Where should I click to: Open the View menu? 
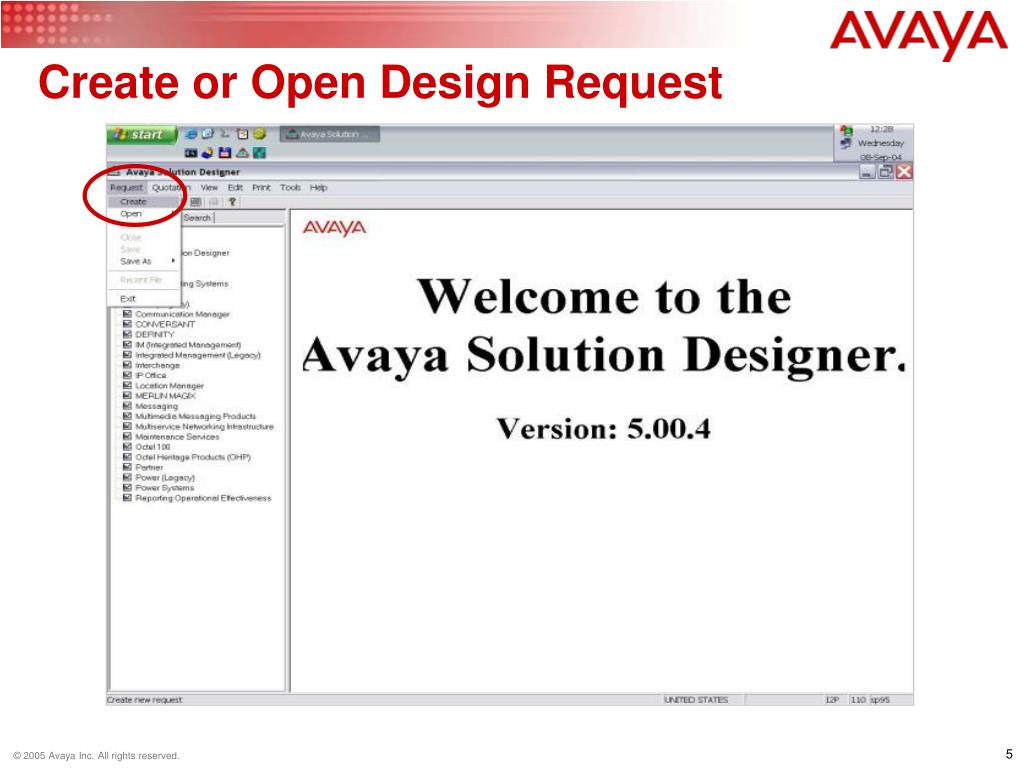209,187
